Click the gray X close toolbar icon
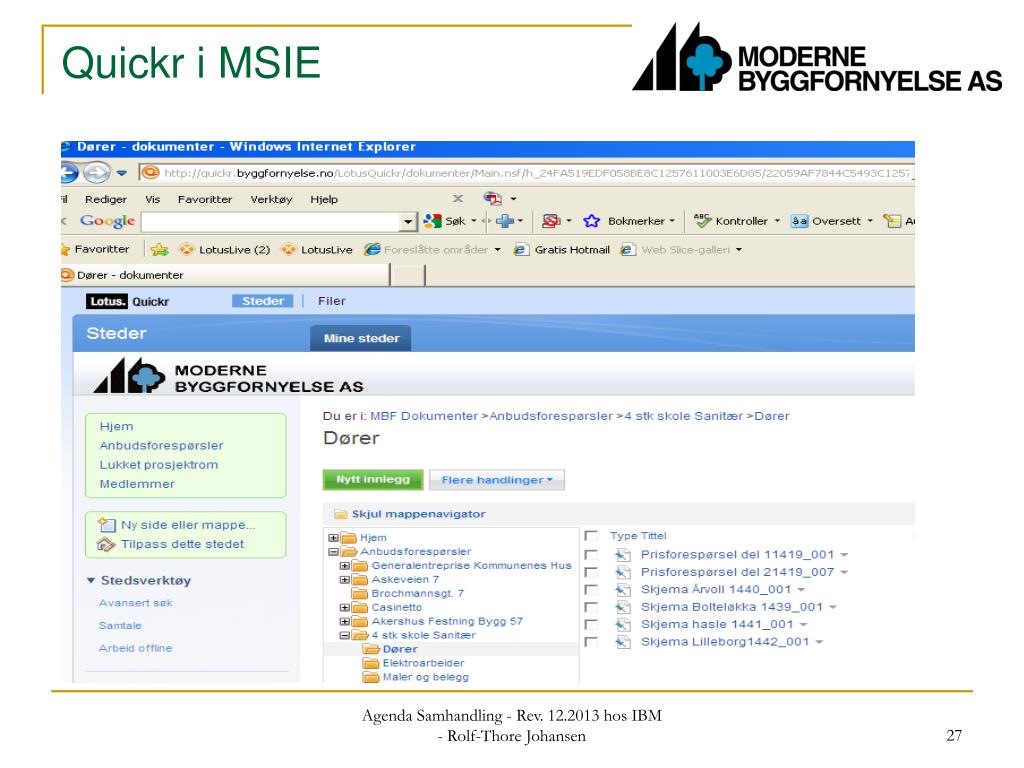1024x768 pixels. click(x=458, y=198)
